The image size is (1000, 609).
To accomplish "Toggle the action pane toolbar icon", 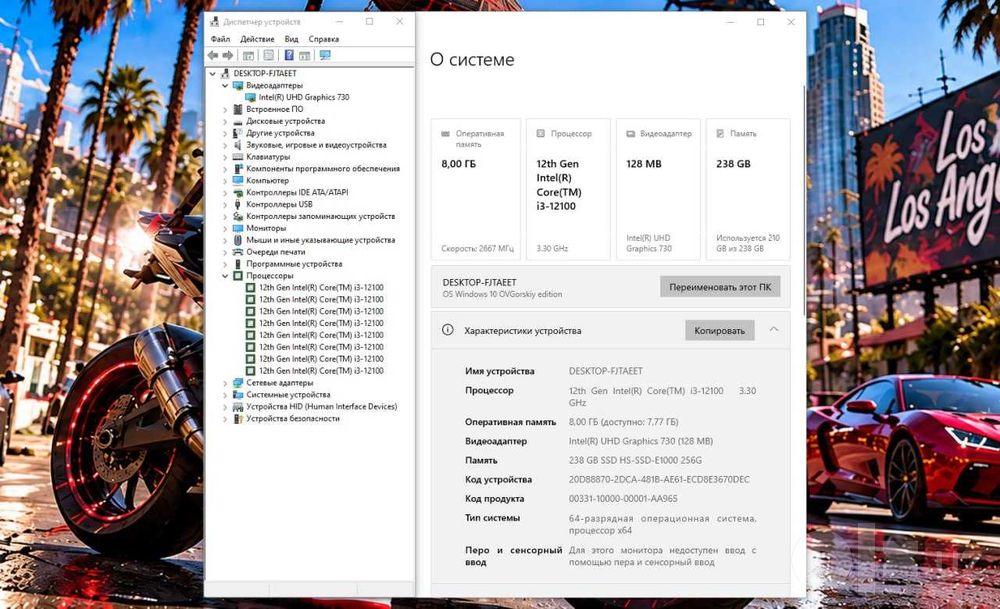I will [305, 55].
